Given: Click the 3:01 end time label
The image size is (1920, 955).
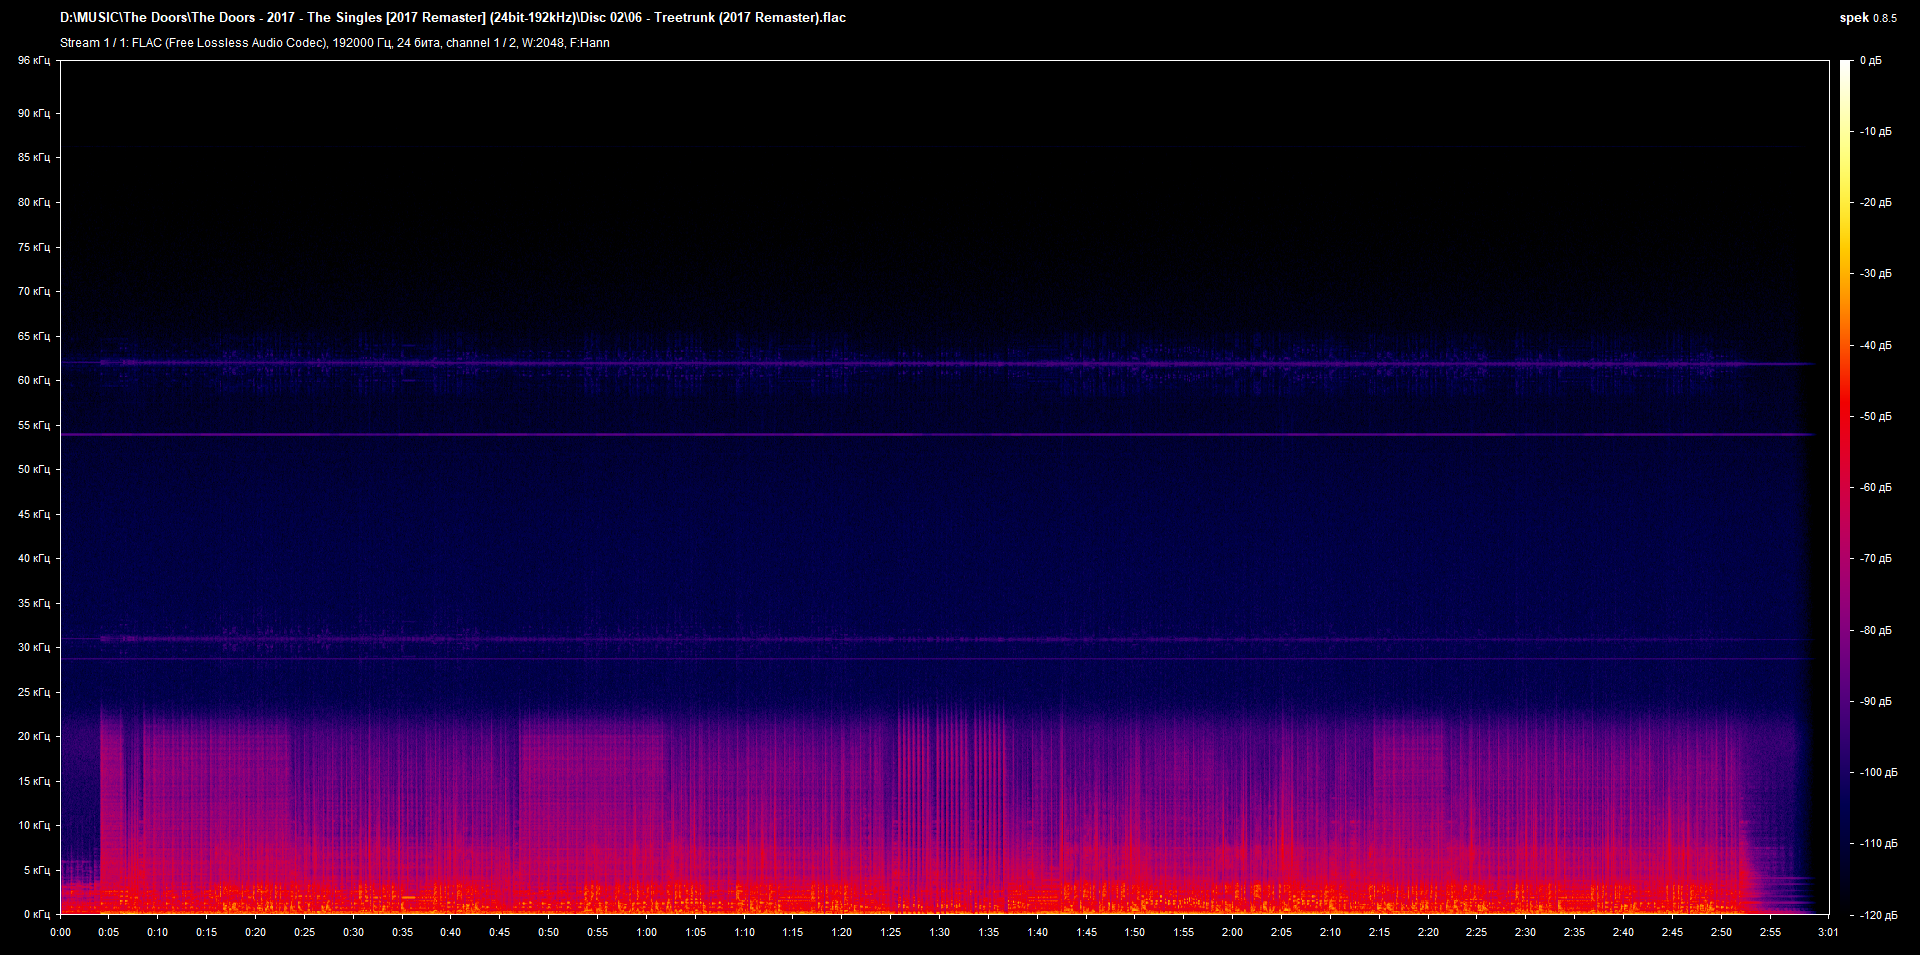Looking at the screenshot, I should coord(1828,932).
